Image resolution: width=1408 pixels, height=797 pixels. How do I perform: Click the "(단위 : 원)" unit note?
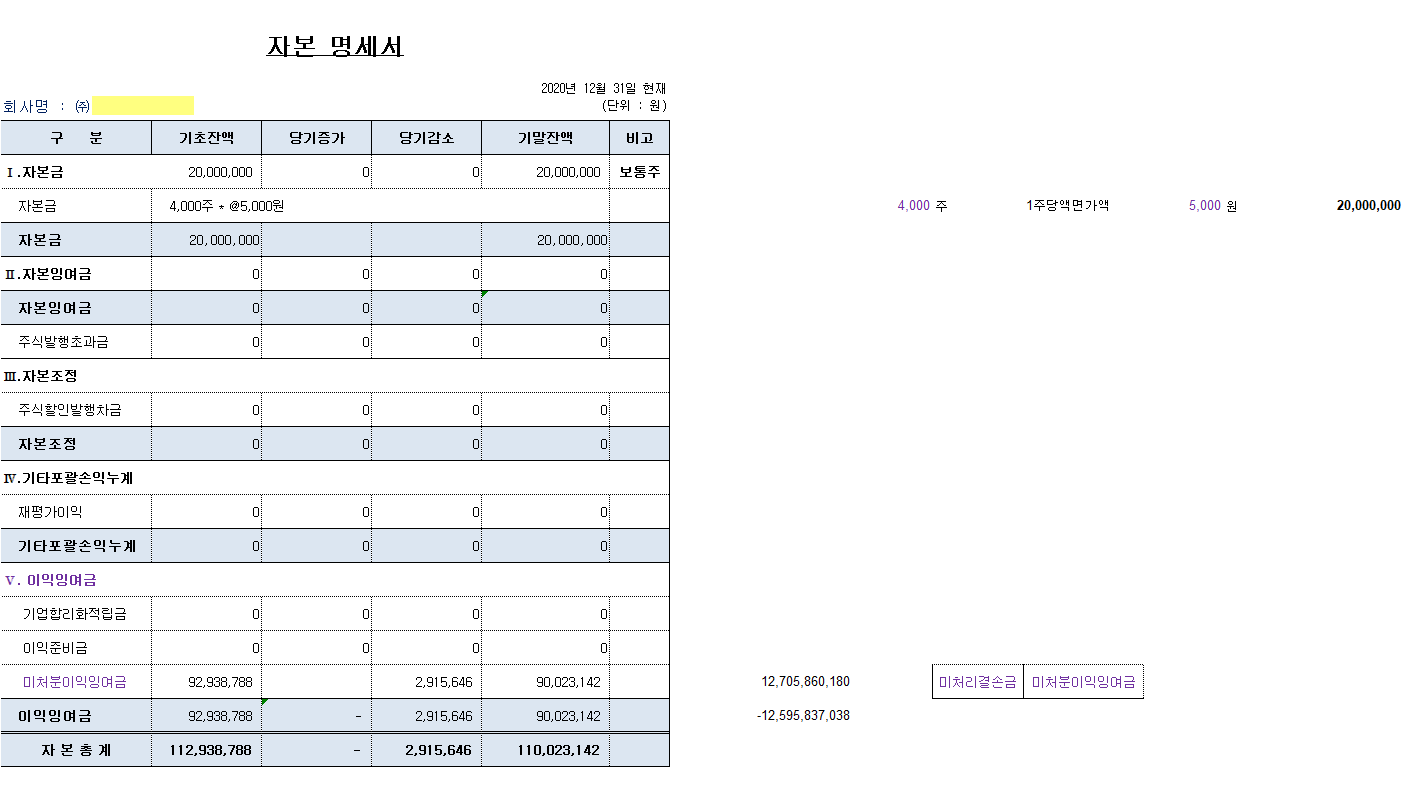pyautogui.click(x=634, y=105)
